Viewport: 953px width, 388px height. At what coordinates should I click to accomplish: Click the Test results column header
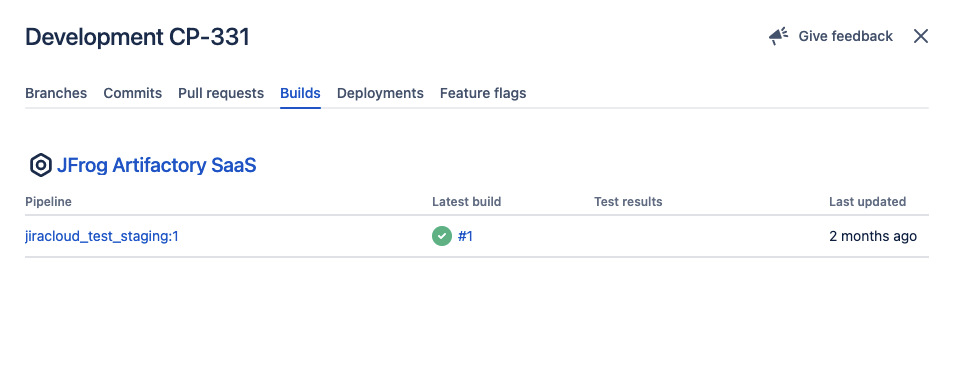[x=628, y=202]
